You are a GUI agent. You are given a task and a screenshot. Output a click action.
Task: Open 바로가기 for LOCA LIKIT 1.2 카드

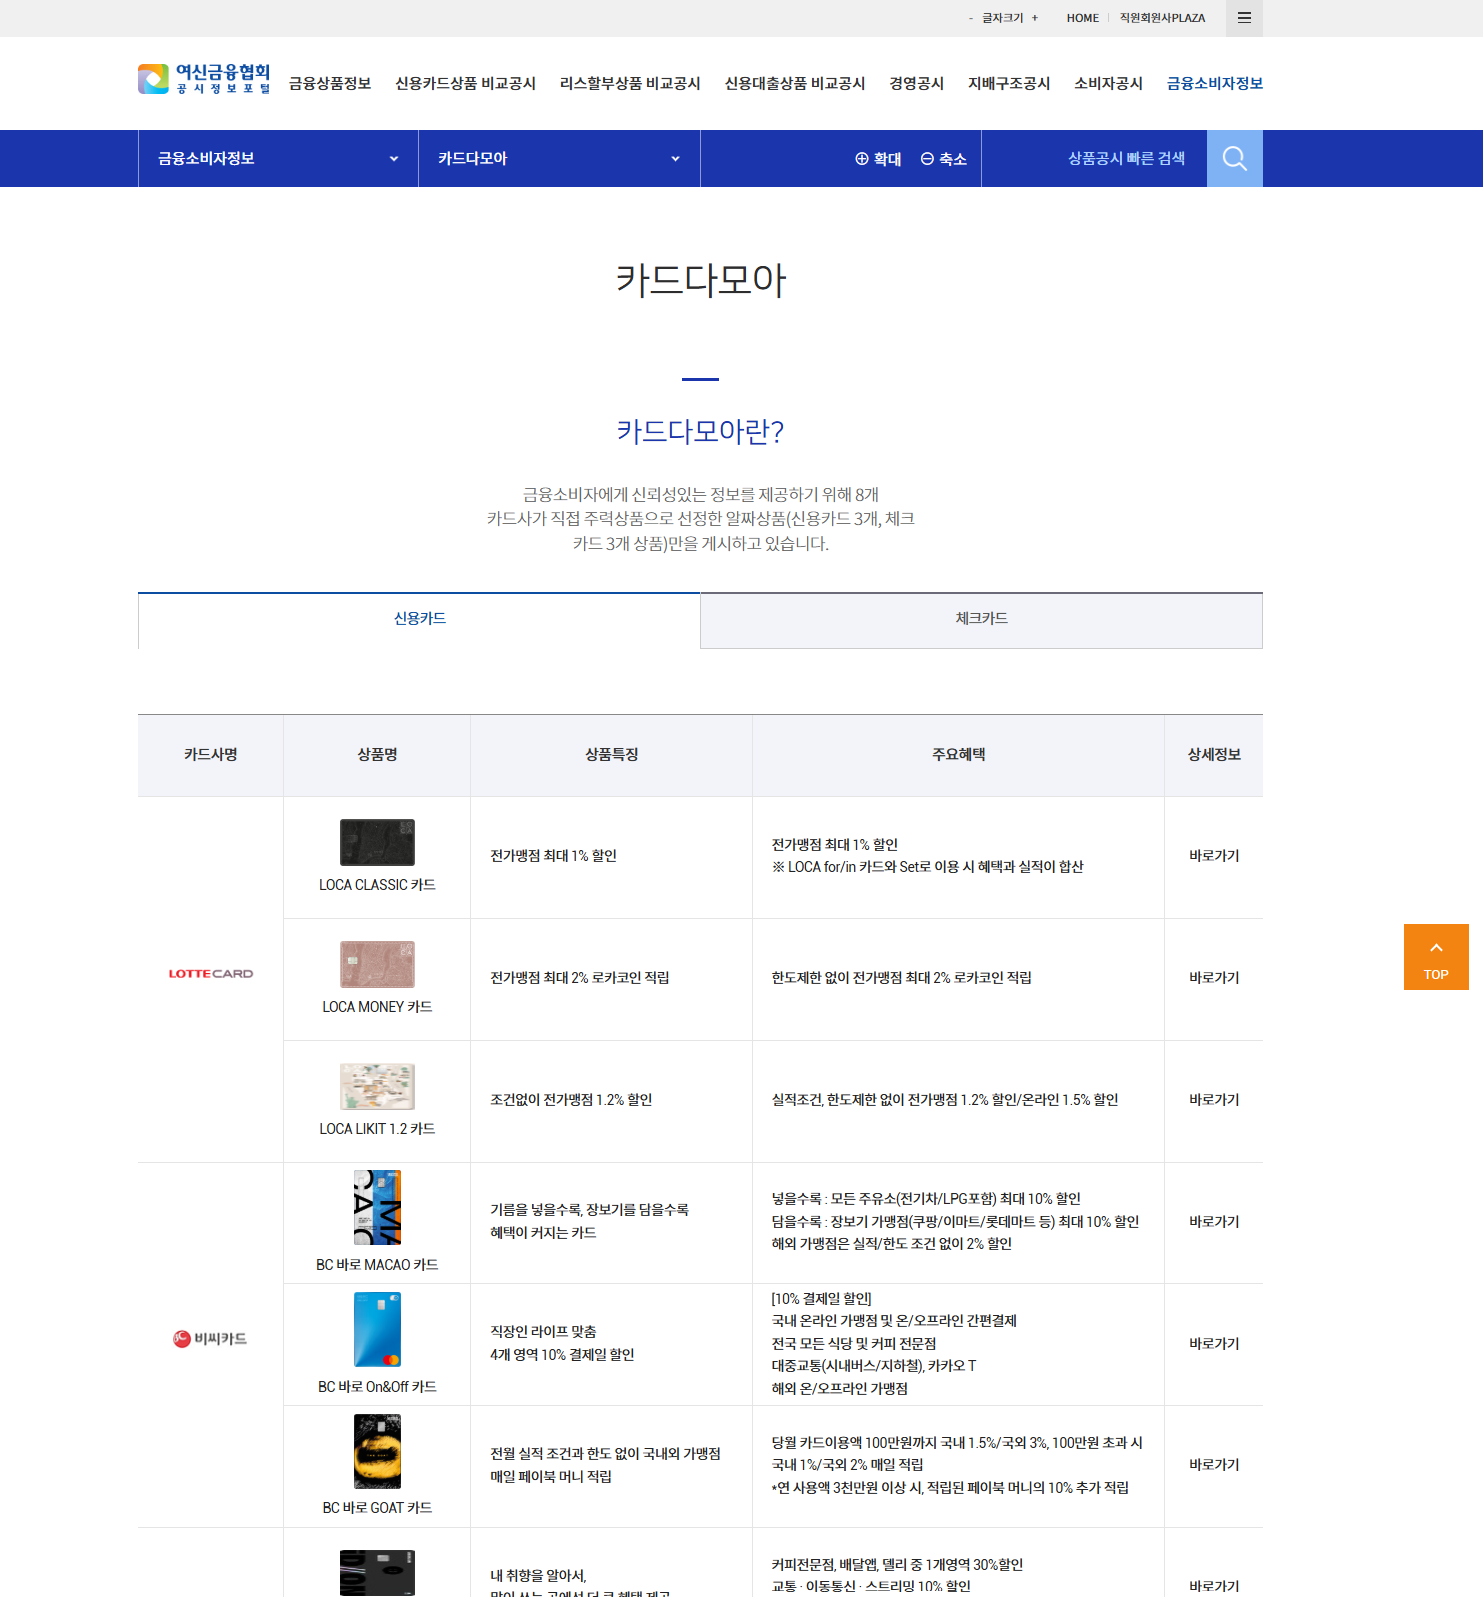[1214, 1100]
